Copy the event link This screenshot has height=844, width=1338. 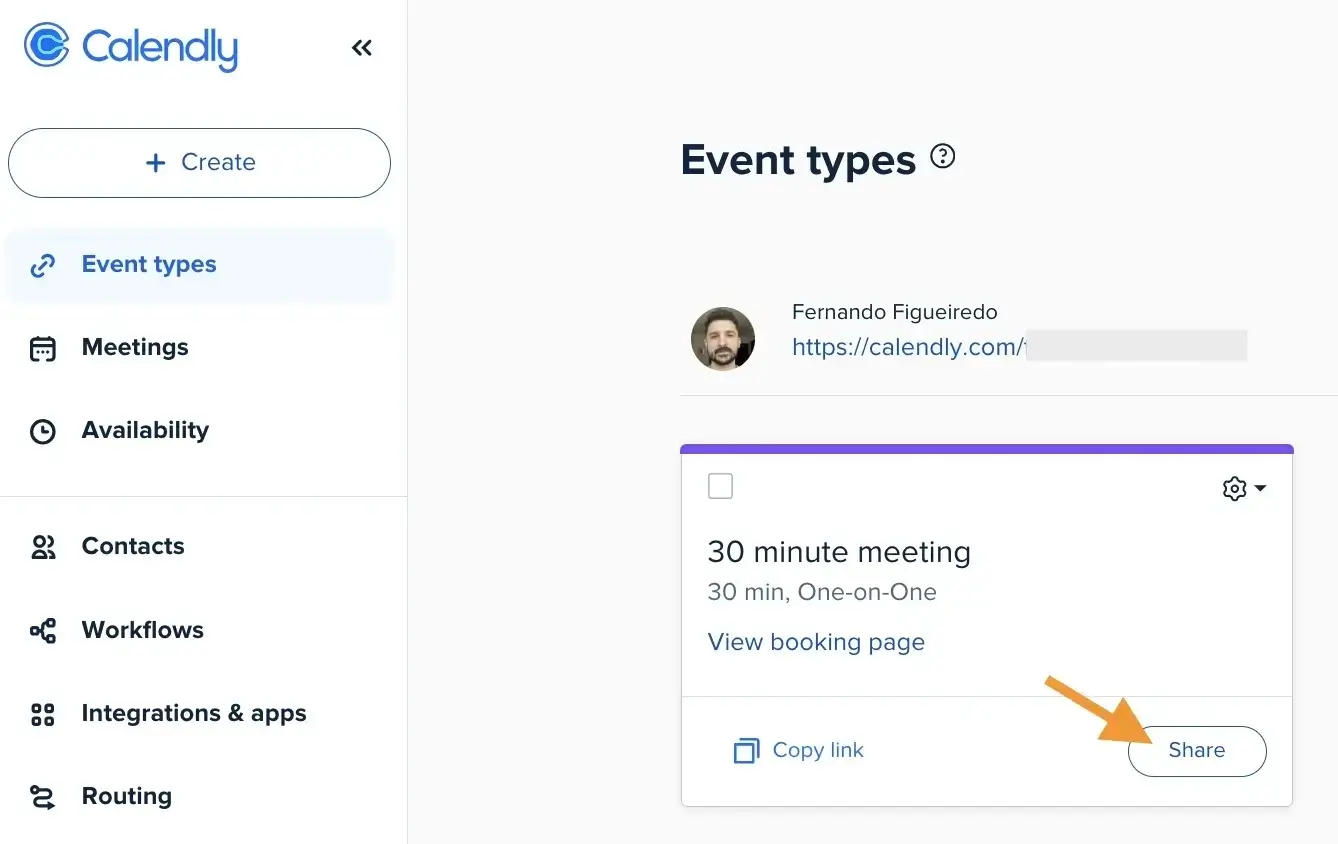pos(799,751)
